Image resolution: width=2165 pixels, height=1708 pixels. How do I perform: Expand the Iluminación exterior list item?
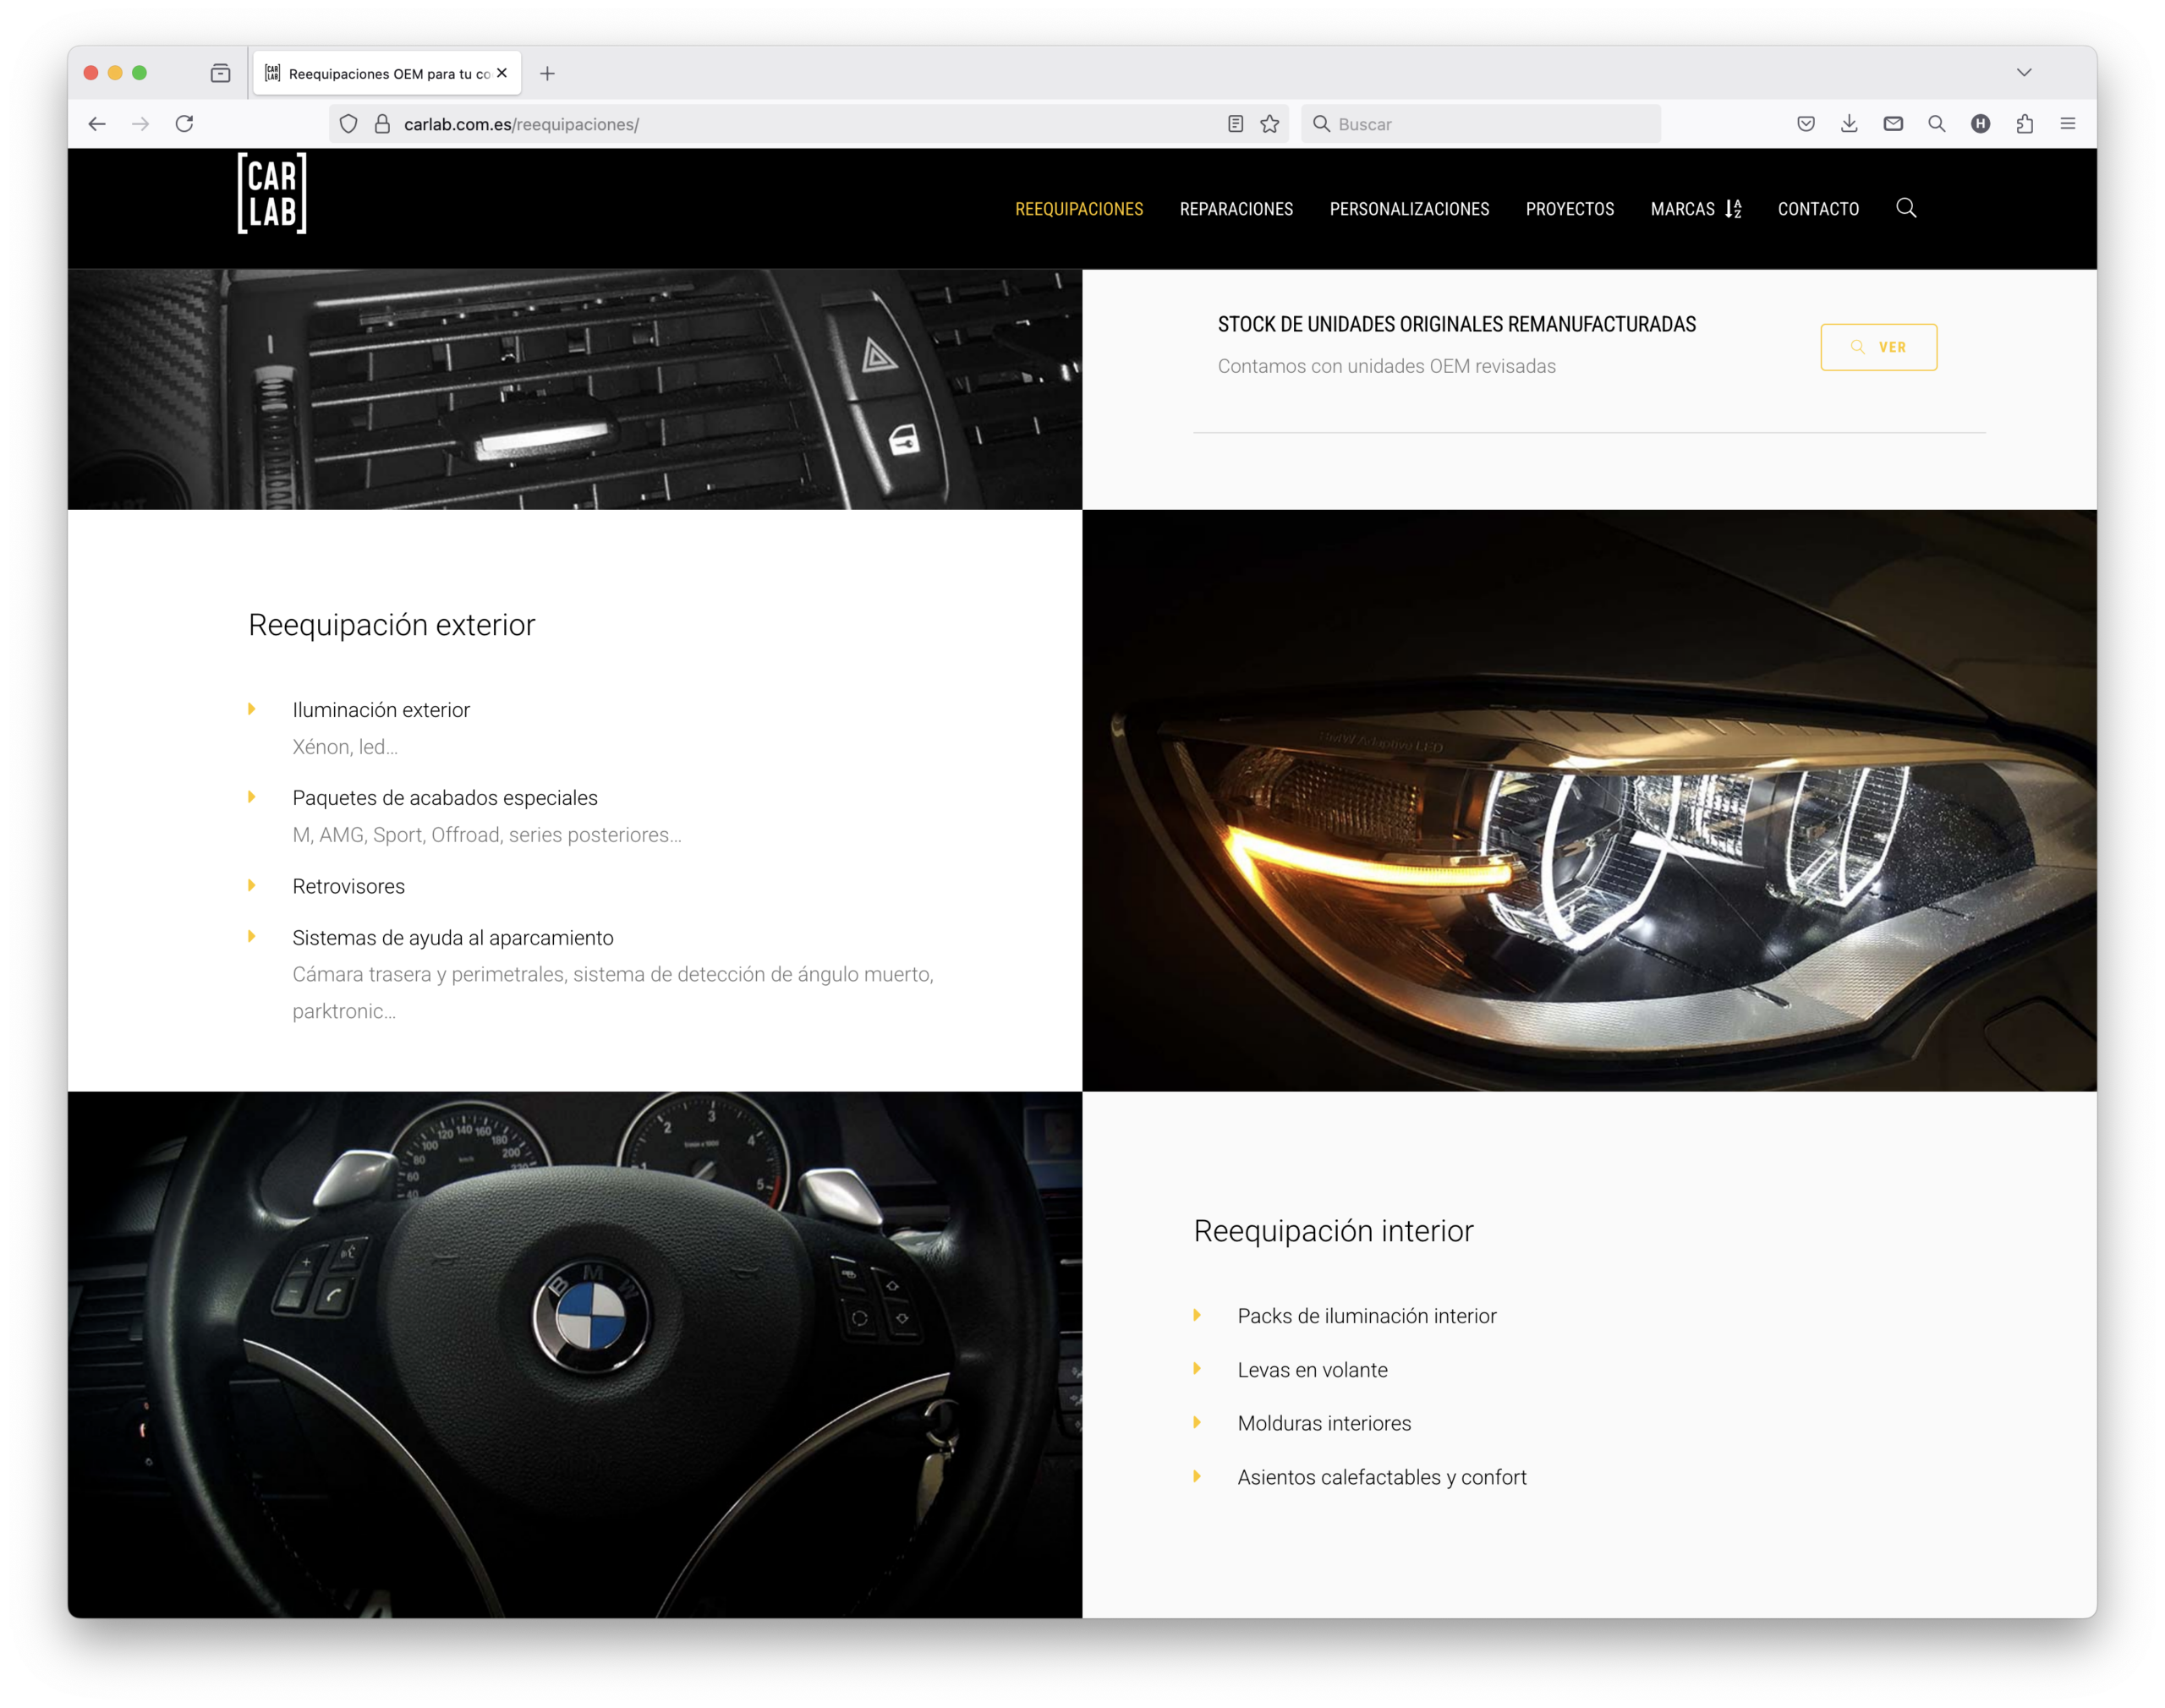tap(381, 710)
